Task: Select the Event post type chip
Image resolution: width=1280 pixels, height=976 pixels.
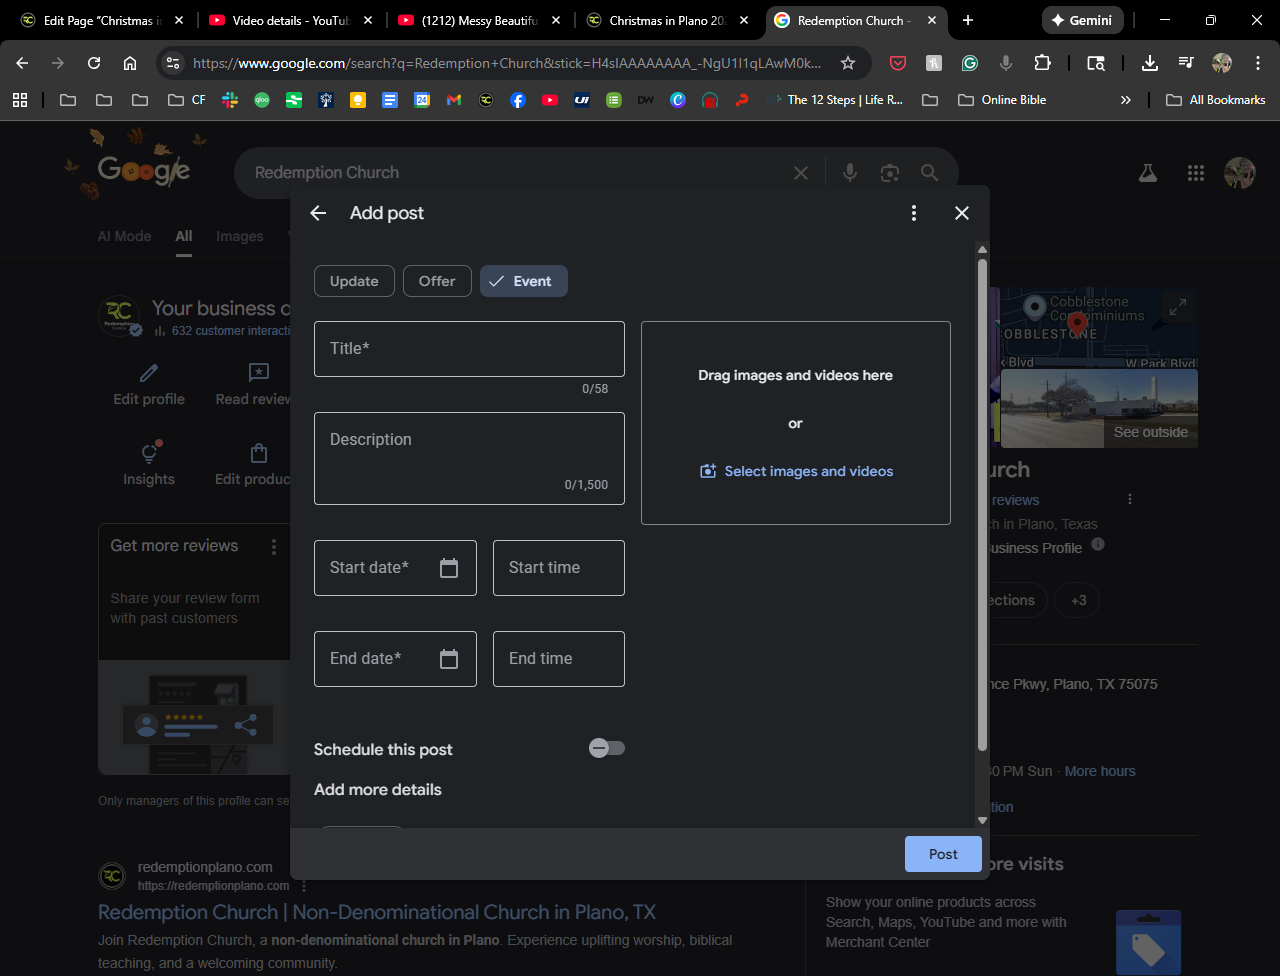Action: [x=523, y=281]
